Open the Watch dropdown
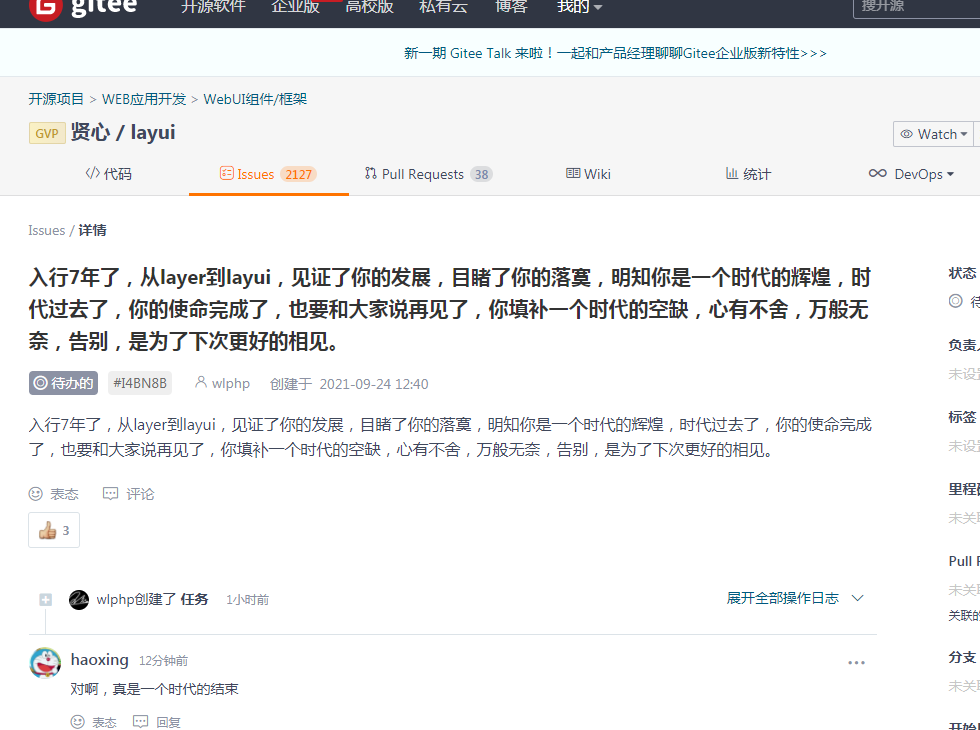 point(934,134)
